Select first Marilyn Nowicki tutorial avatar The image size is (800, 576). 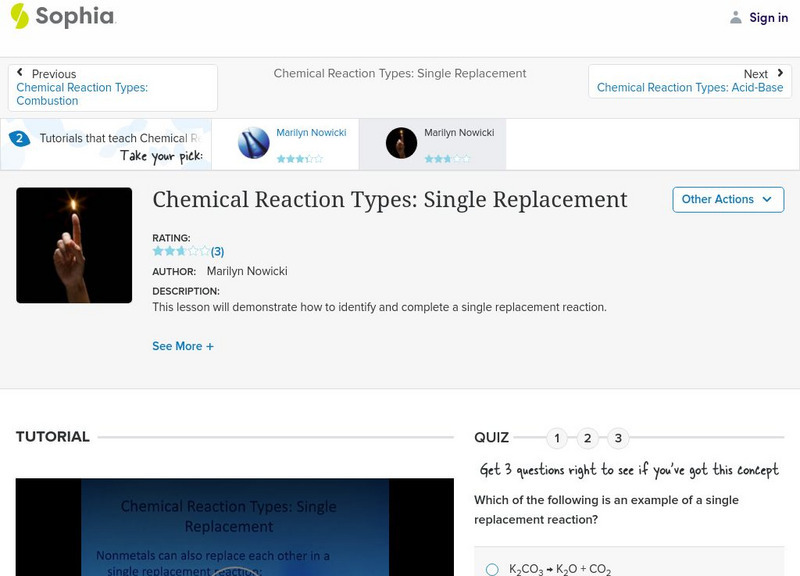[x=254, y=143]
